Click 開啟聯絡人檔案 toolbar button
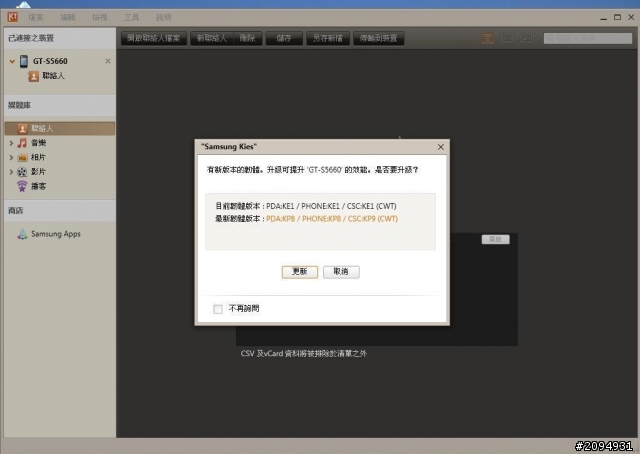Viewport: 640px width, 454px height. coord(154,38)
